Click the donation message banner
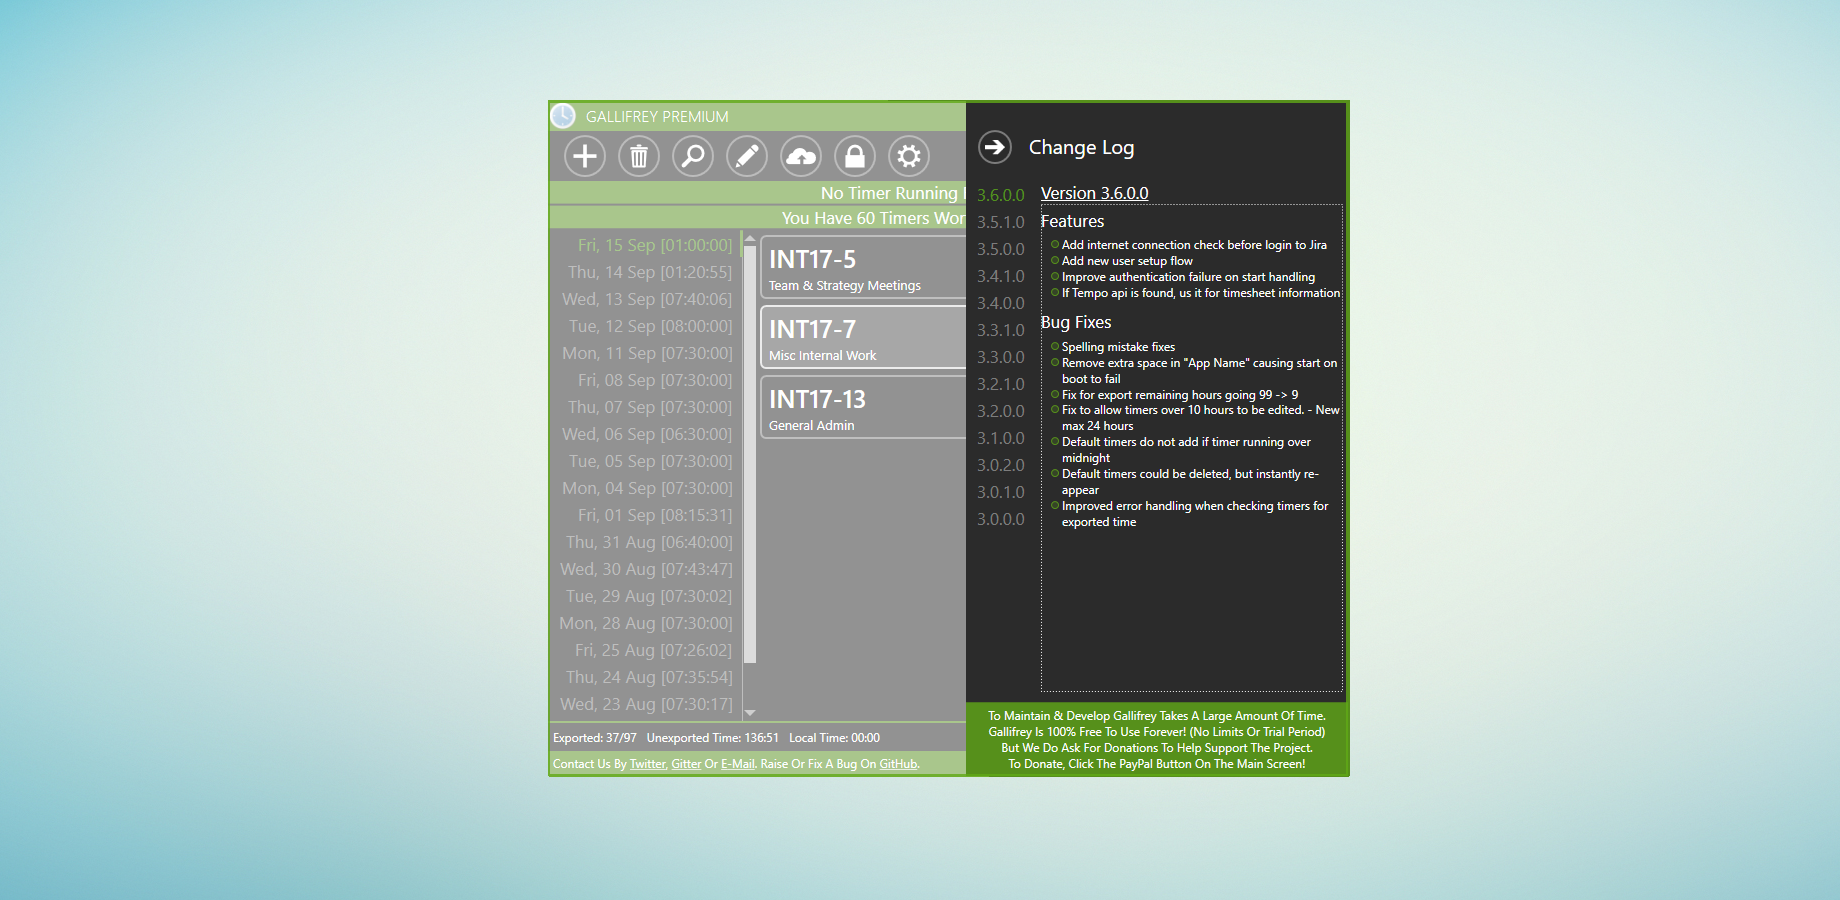This screenshot has height=900, width=1840. pyautogui.click(x=1157, y=740)
